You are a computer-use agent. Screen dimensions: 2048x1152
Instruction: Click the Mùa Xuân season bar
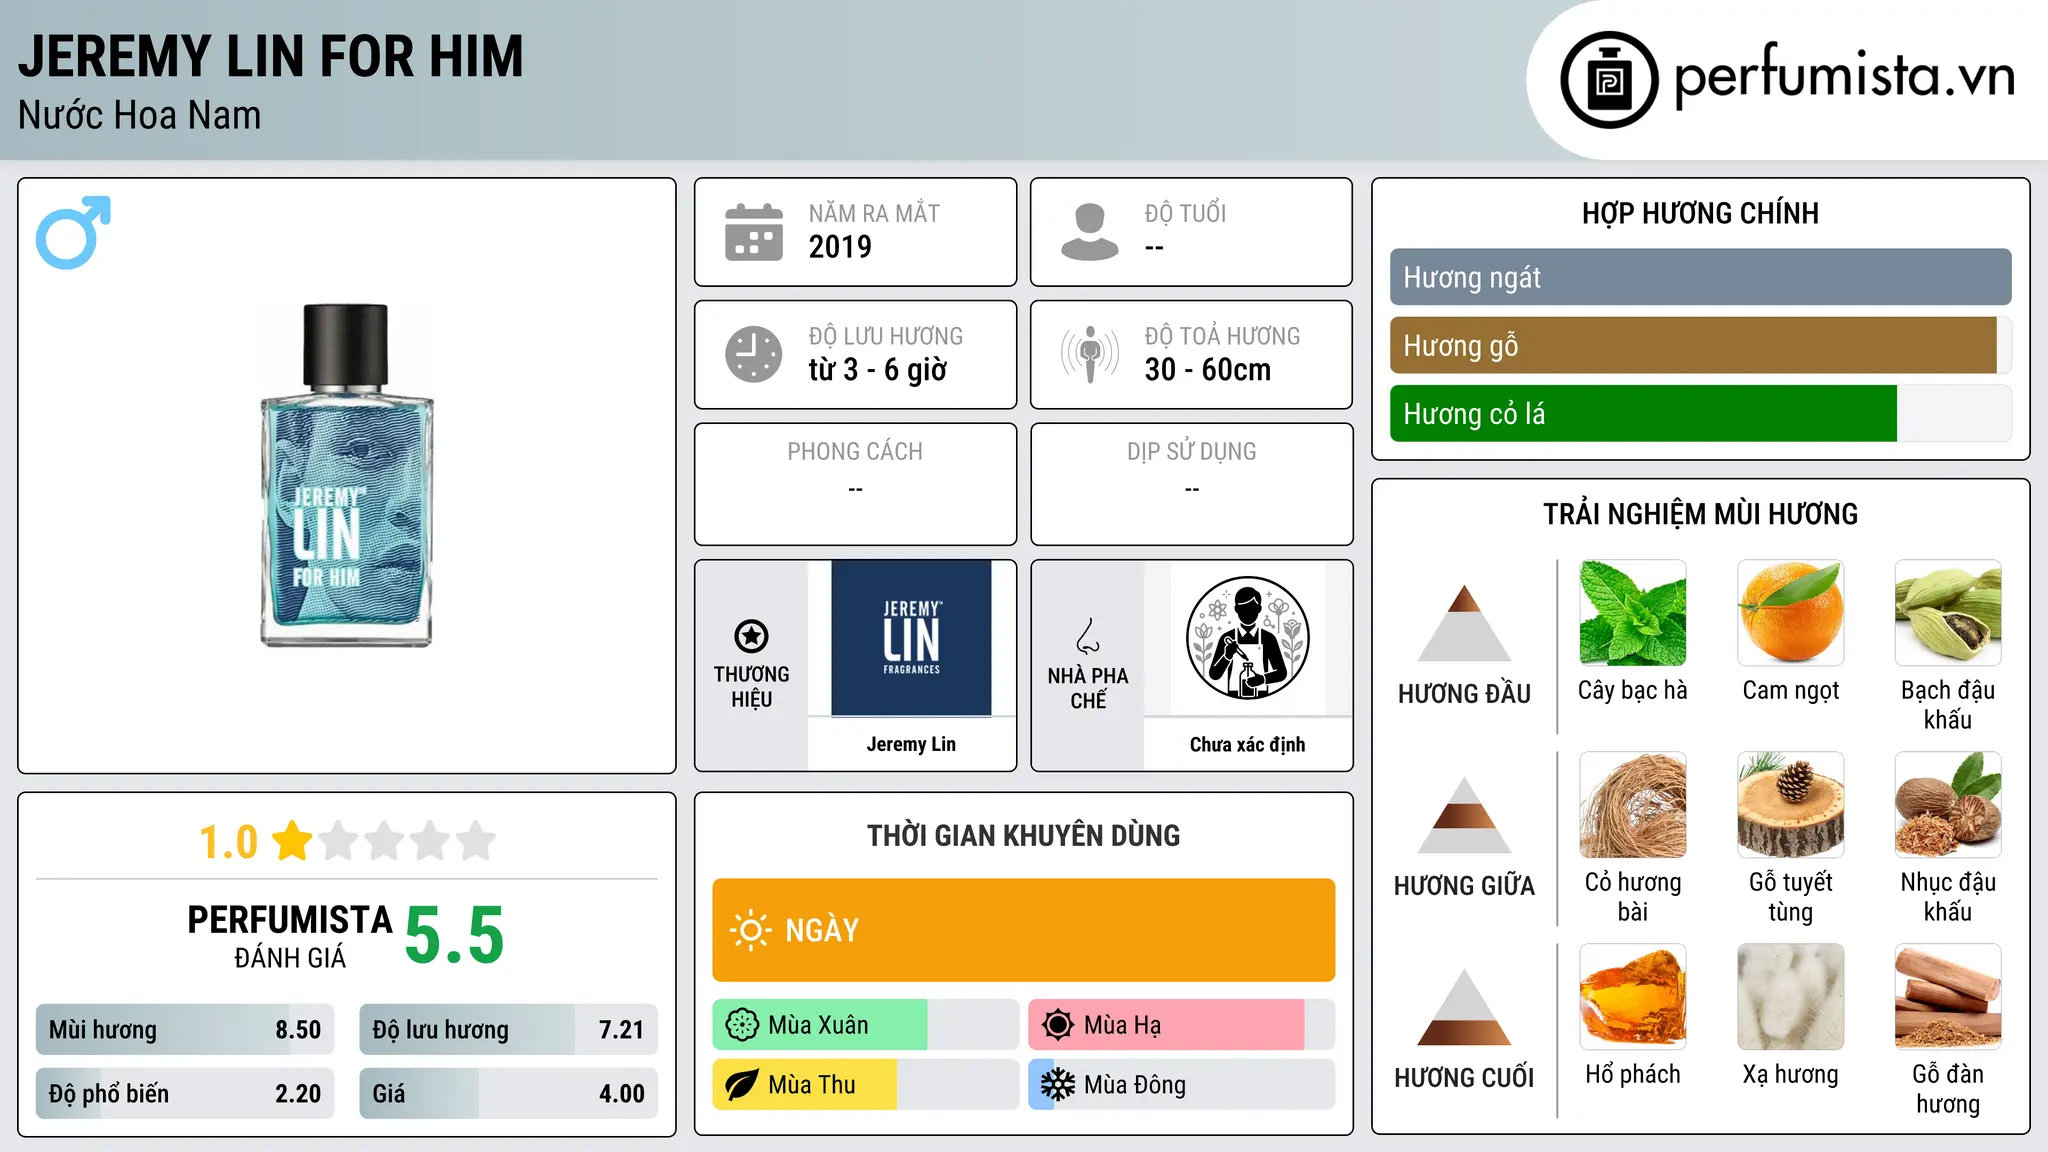coord(866,1025)
